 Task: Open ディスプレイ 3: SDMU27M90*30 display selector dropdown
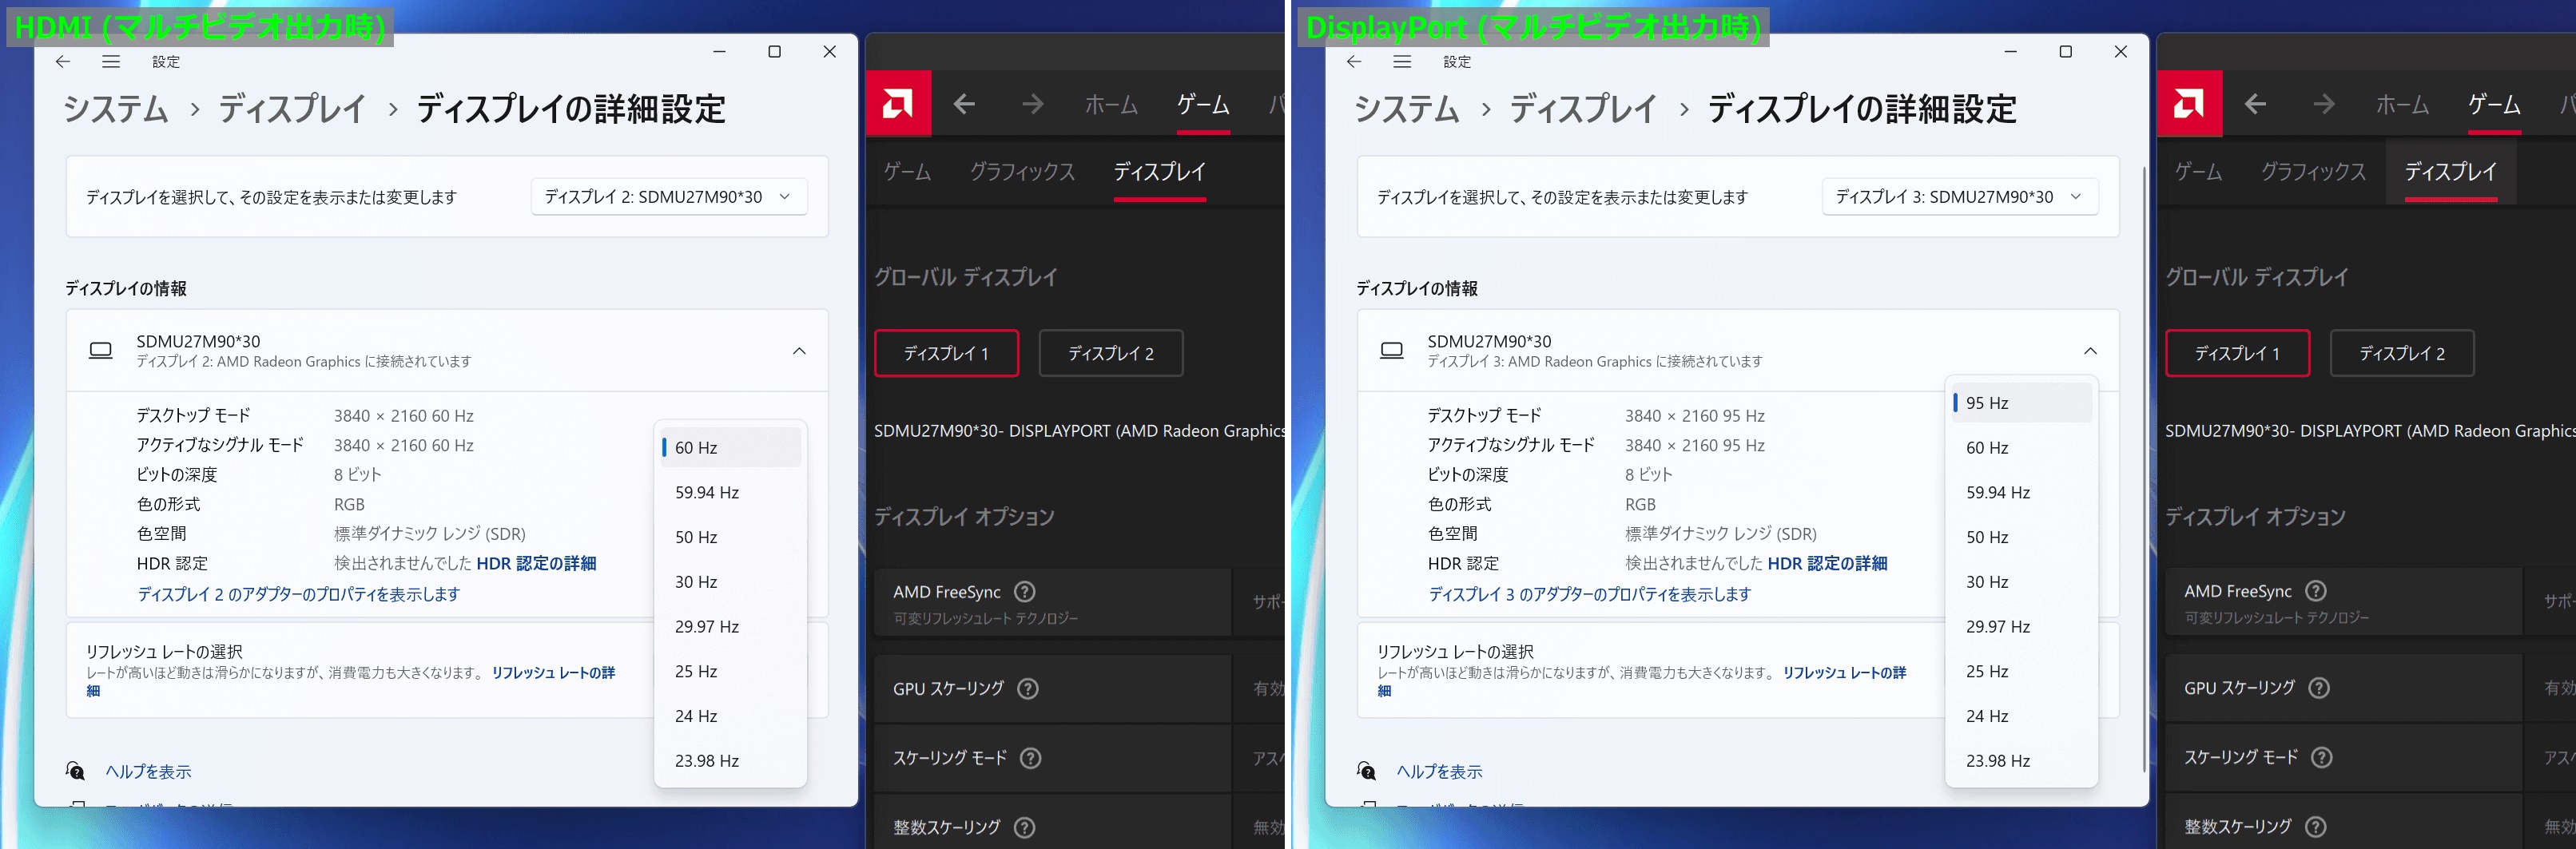(1960, 197)
